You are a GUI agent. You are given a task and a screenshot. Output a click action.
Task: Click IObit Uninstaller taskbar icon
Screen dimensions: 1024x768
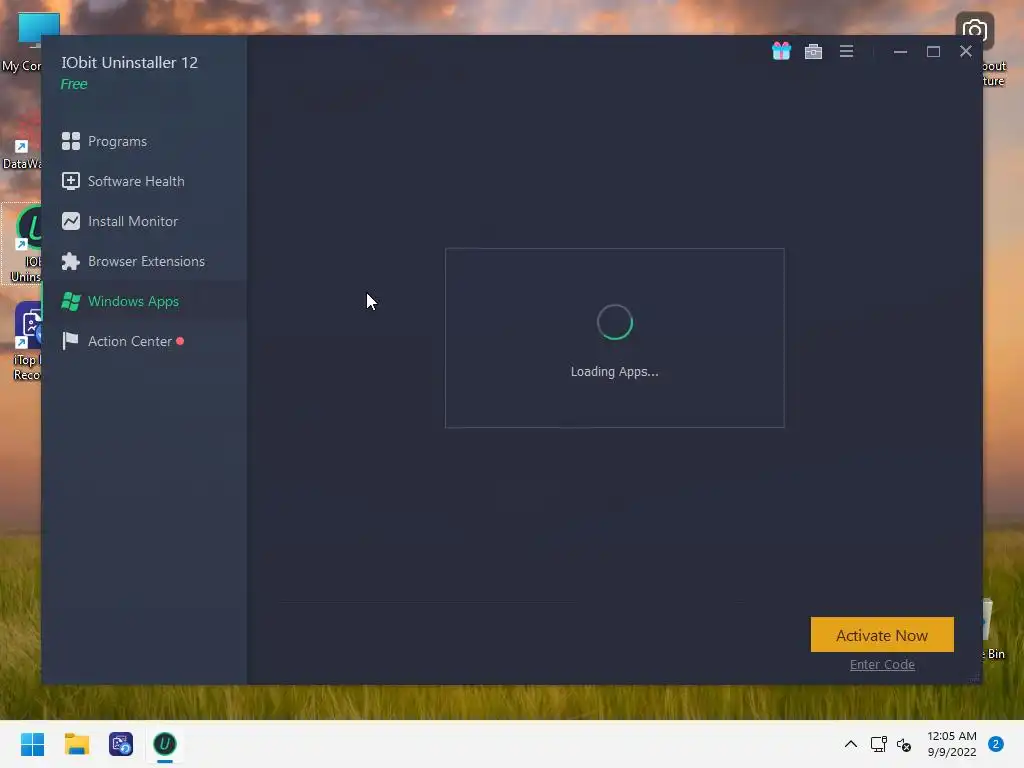coord(165,744)
